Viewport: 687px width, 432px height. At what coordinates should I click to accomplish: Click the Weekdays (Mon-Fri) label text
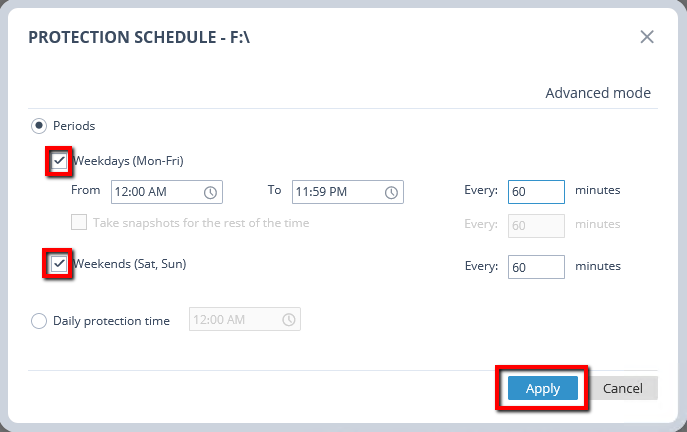(x=128, y=161)
